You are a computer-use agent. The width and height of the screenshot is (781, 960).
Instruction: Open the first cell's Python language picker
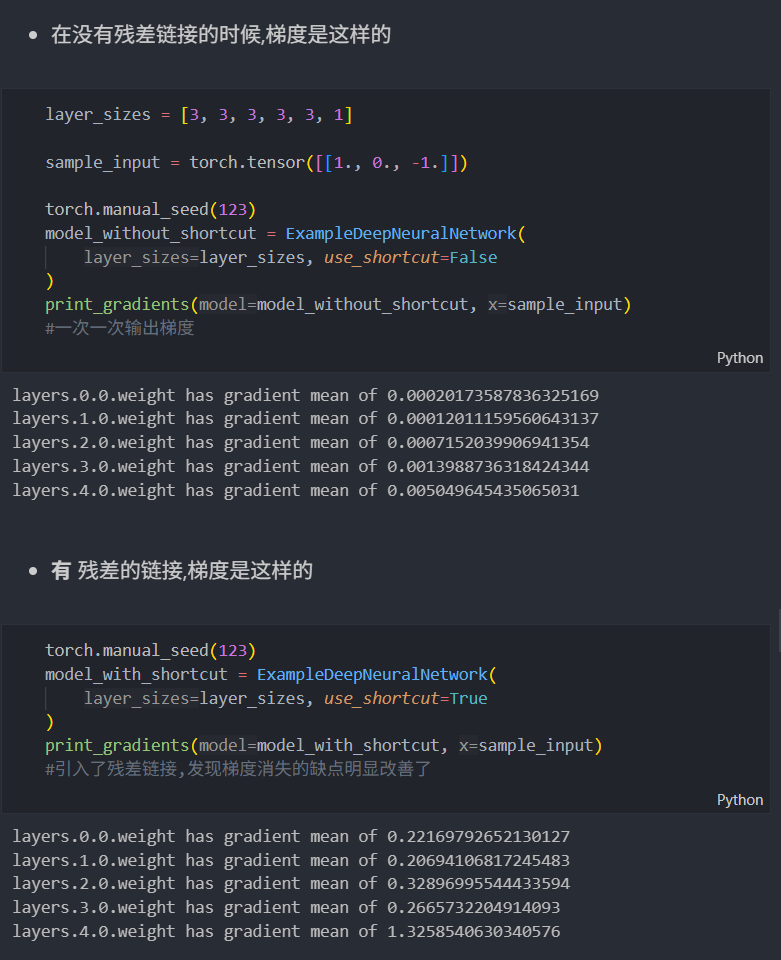pos(739,358)
